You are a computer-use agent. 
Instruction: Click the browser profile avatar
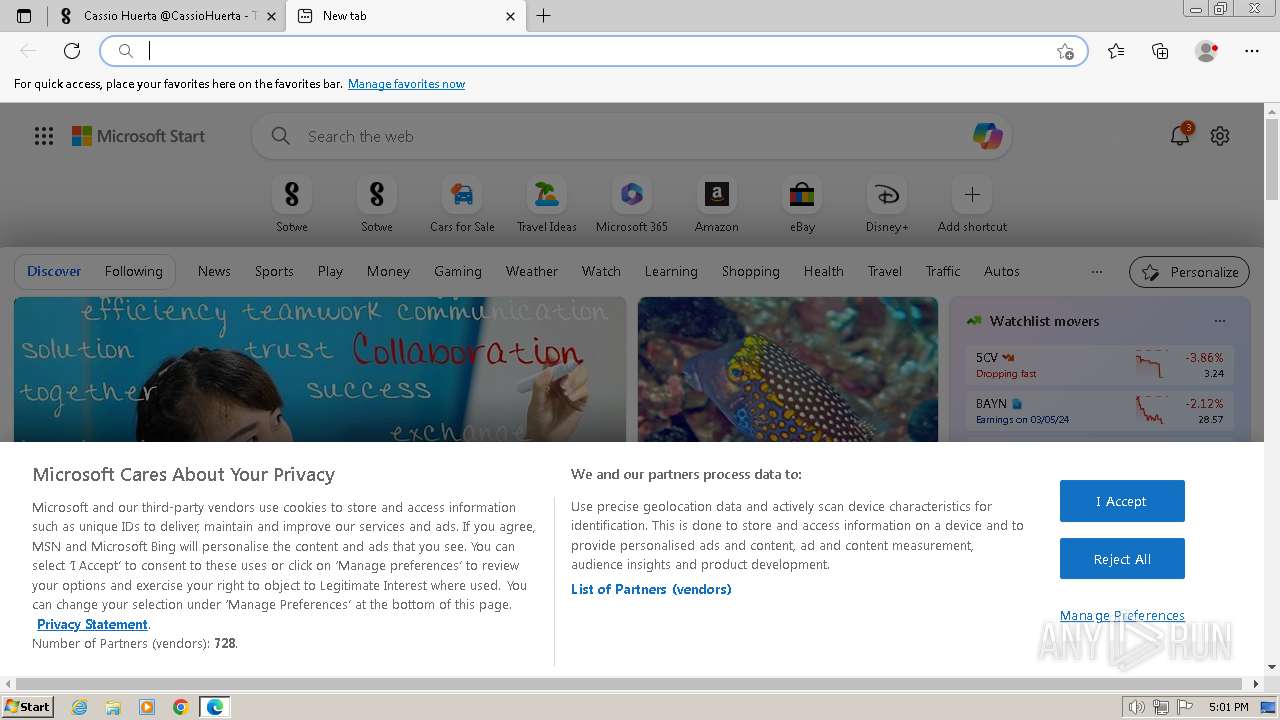[1206, 51]
